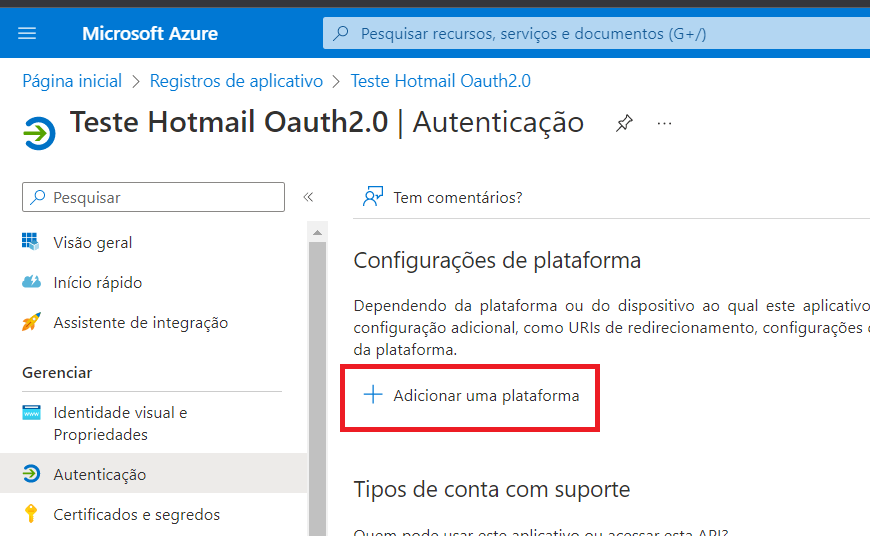Open the Azure portal hamburger menu
Screen dimensions: 870x536
(x=27, y=34)
